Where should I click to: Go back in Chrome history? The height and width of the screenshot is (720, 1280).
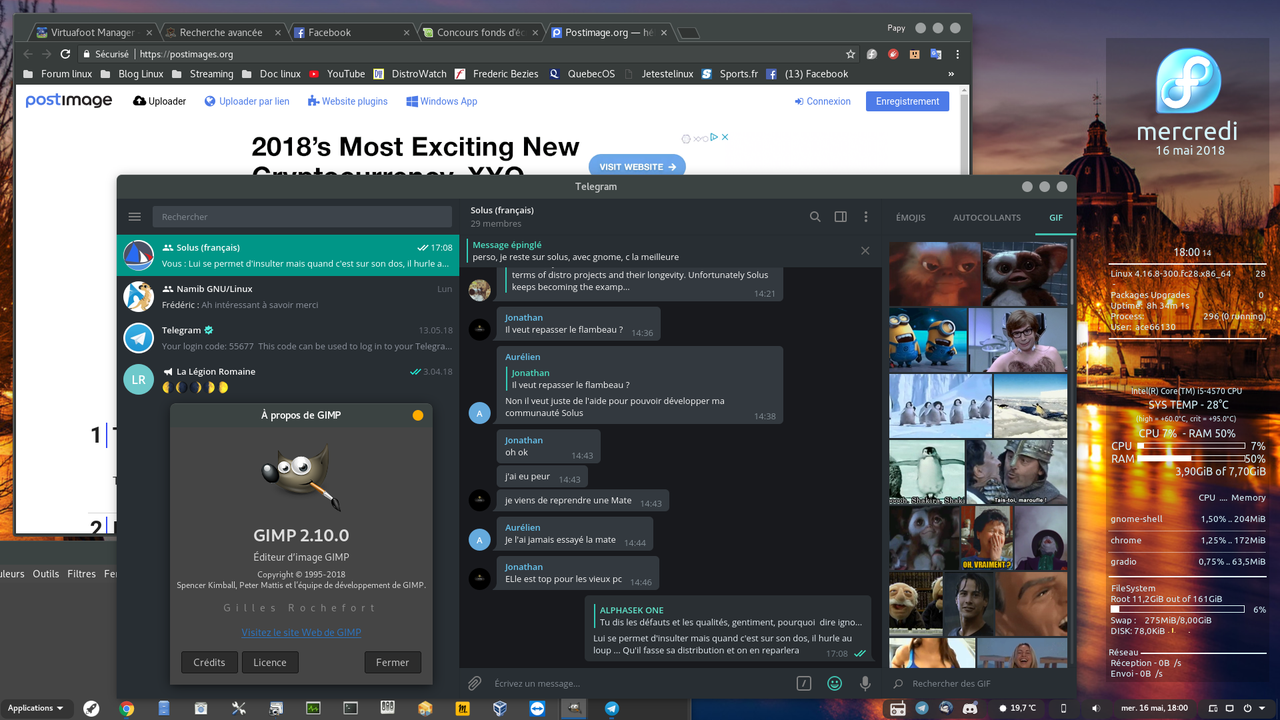tap(27, 54)
